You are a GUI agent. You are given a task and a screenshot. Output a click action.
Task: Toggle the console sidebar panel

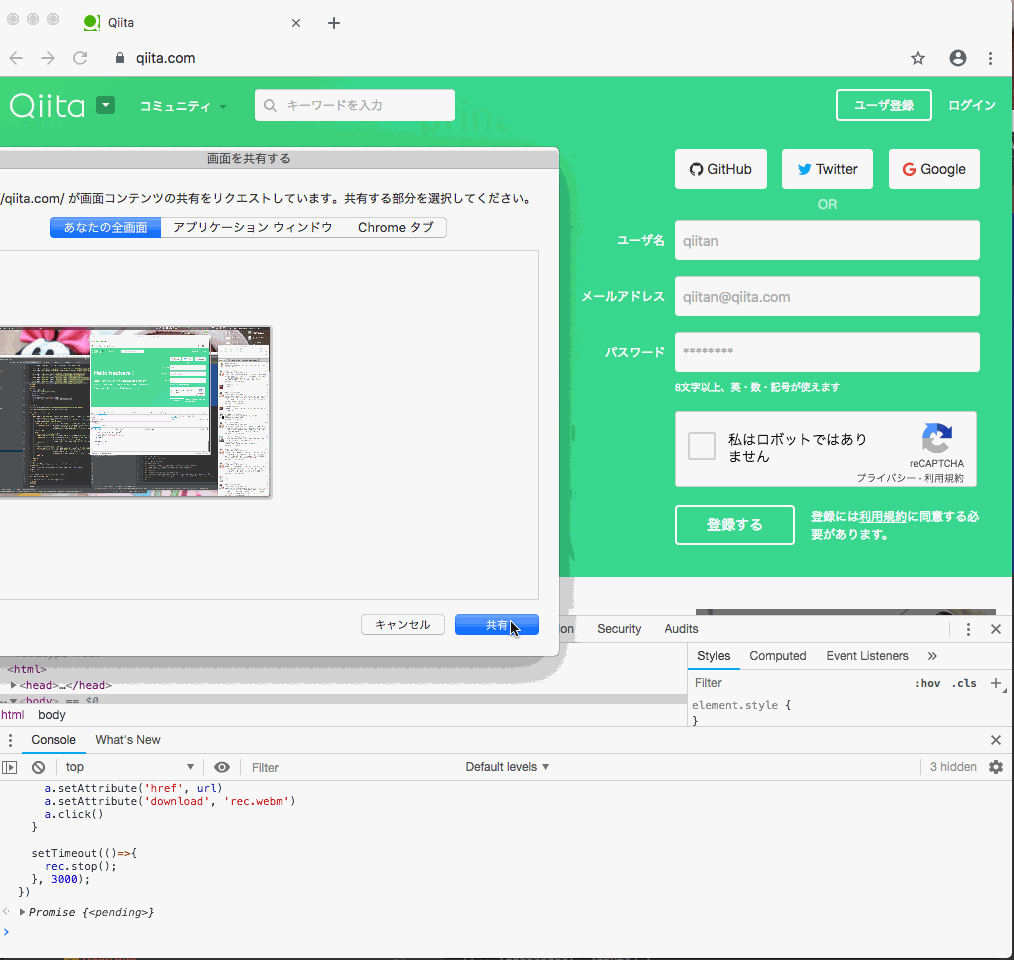coord(10,767)
